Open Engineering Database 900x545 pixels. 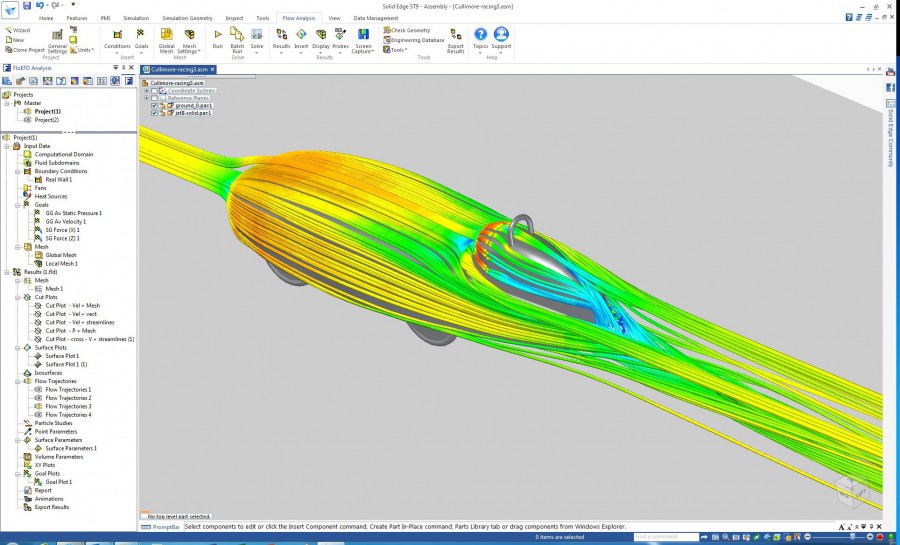(413, 40)
